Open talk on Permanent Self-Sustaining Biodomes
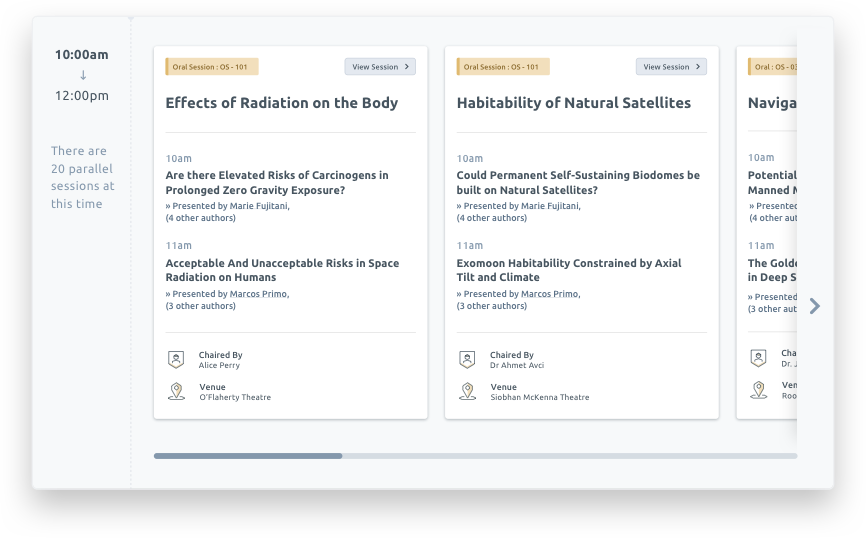 [x=578, y=182]
